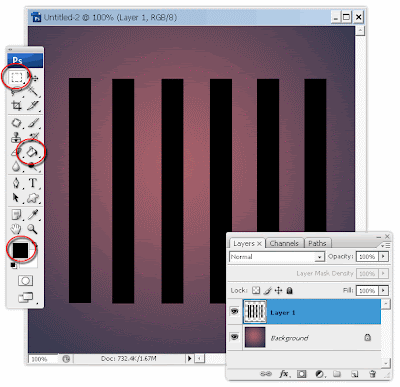Toggle Quick Mask mode in the toolbox
The height and width of the screenshot is (387, 400).
[25, 281]
